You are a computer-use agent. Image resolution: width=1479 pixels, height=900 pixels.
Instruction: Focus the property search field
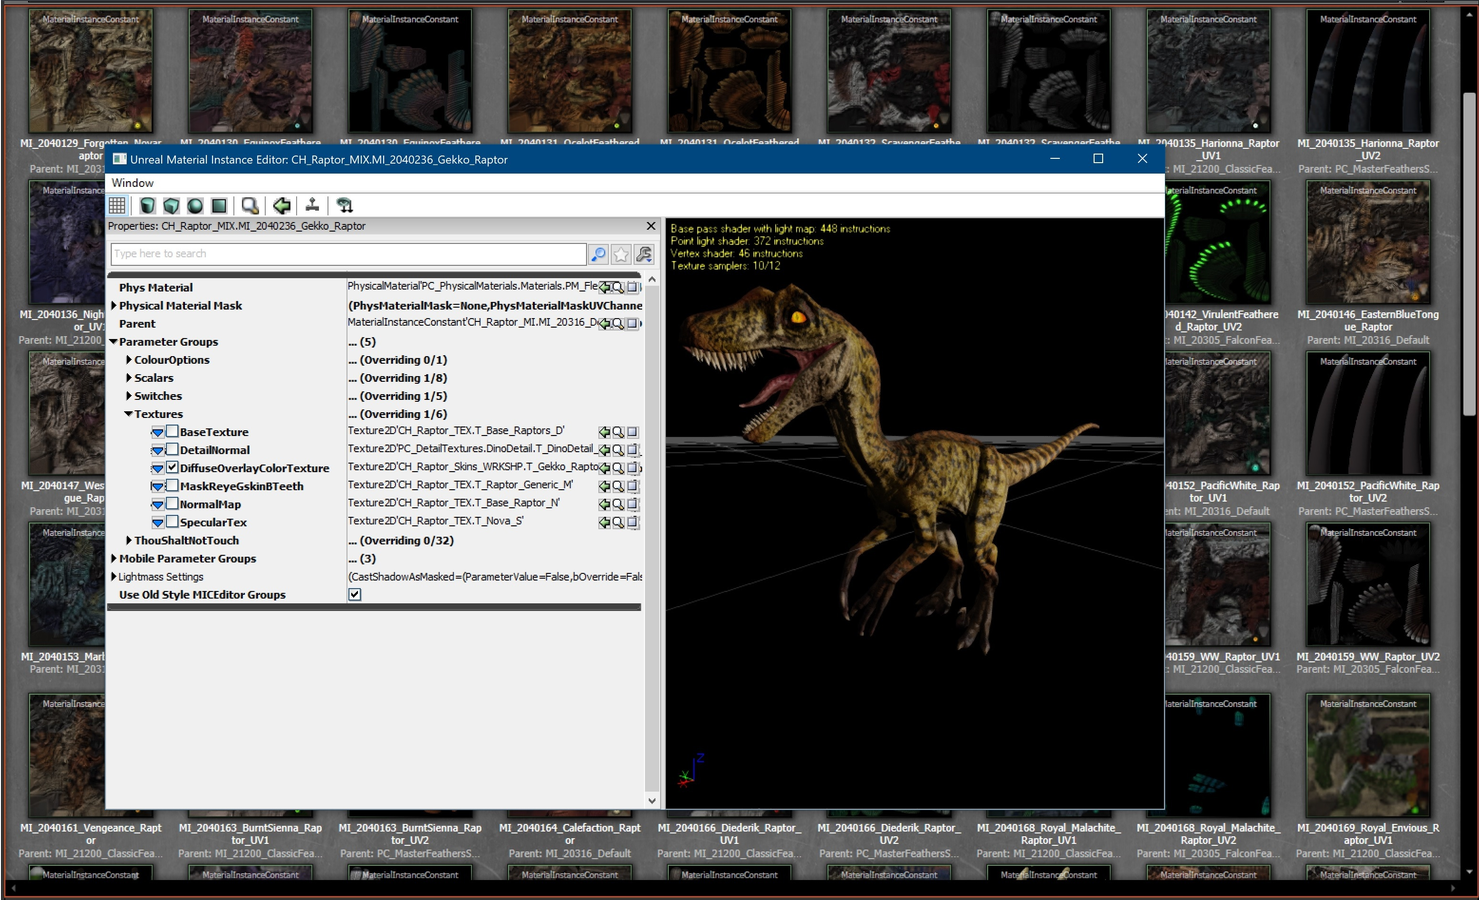coord(348,254)
